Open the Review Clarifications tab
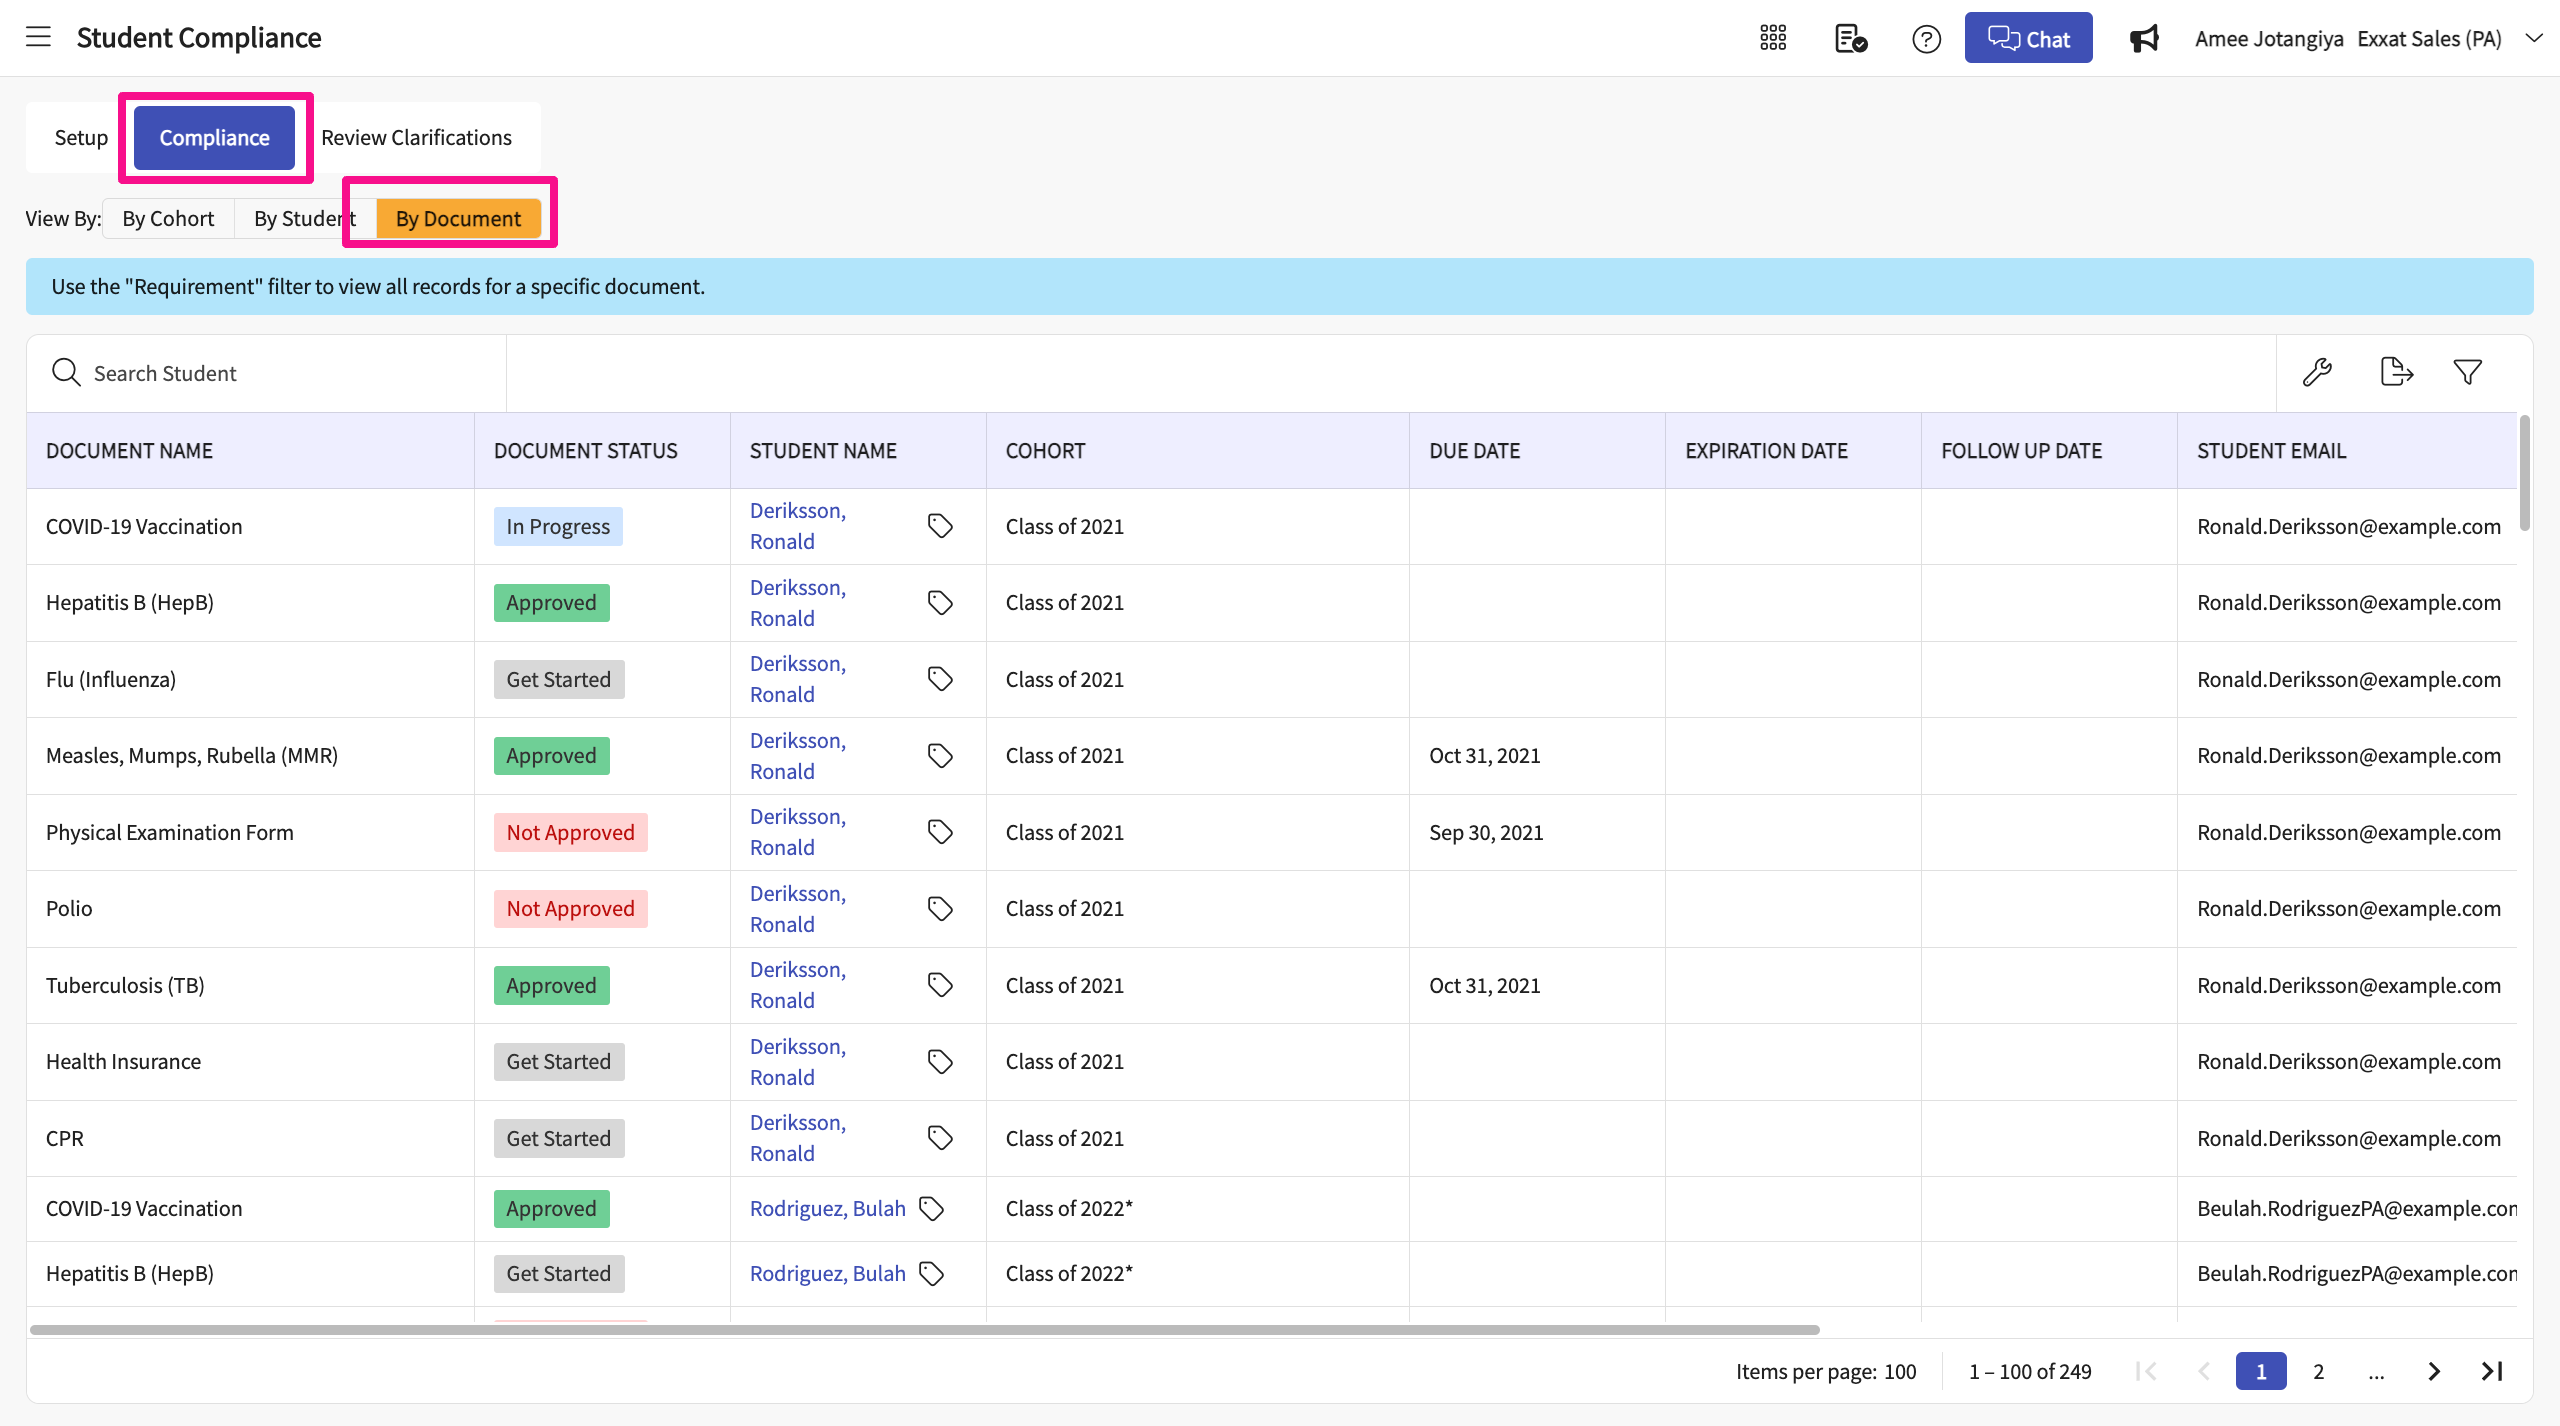 416,137
